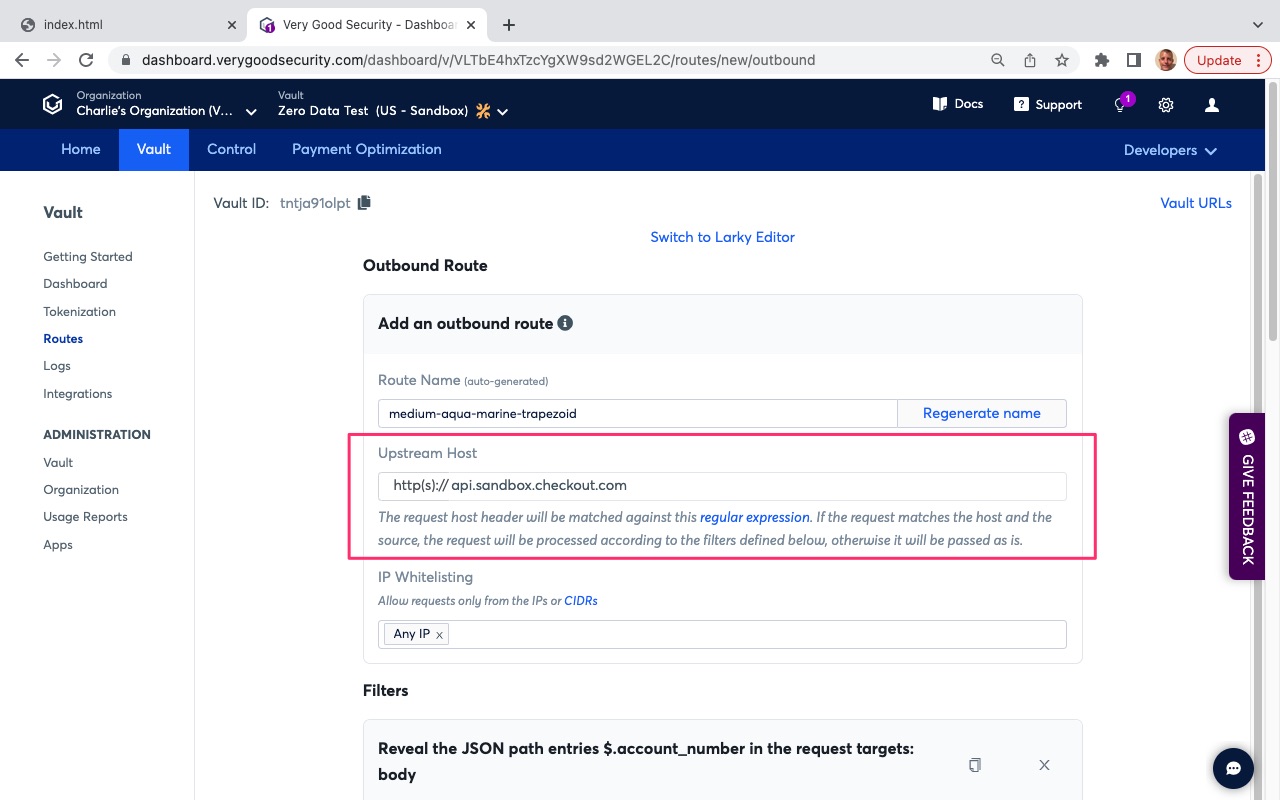Open browser extensions puzzle icon
The image size is (1280, 800).
click(x=1102, y=60)
